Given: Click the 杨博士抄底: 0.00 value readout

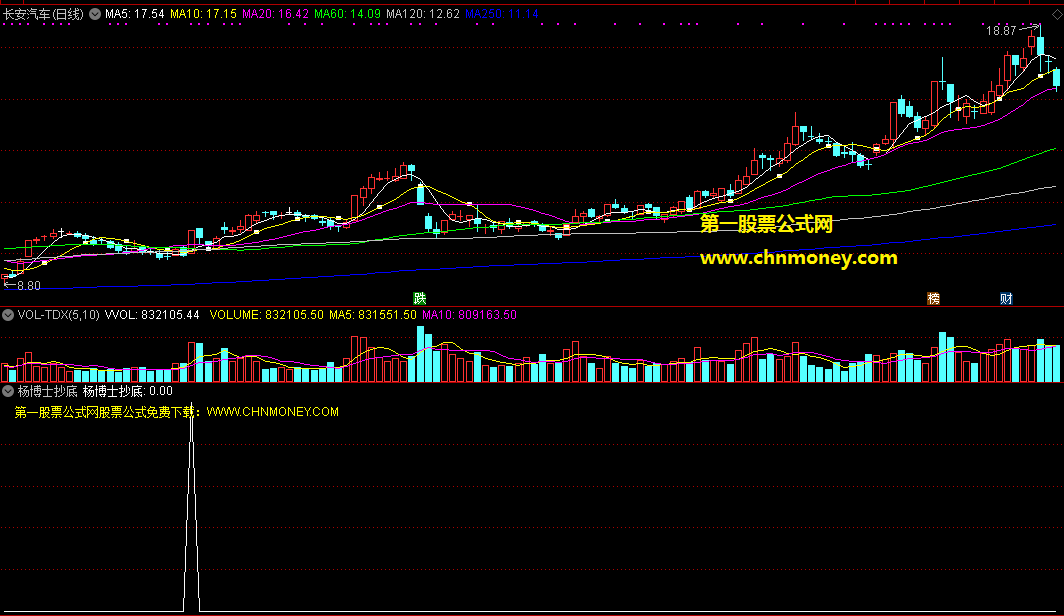Looking at the screenshot, I should coord(128,391).
